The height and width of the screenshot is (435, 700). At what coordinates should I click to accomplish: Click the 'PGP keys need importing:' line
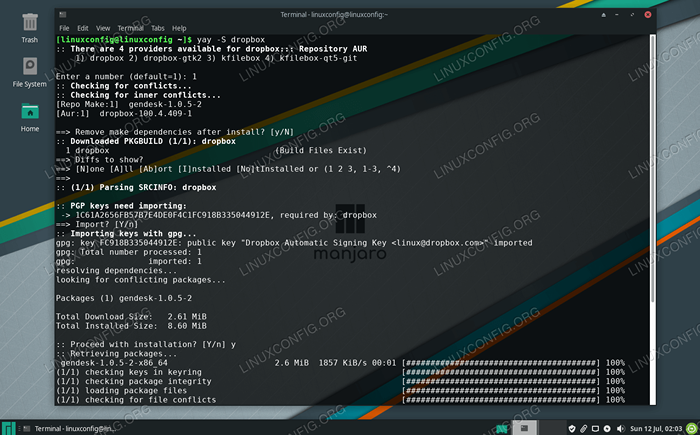click(121, 206)
